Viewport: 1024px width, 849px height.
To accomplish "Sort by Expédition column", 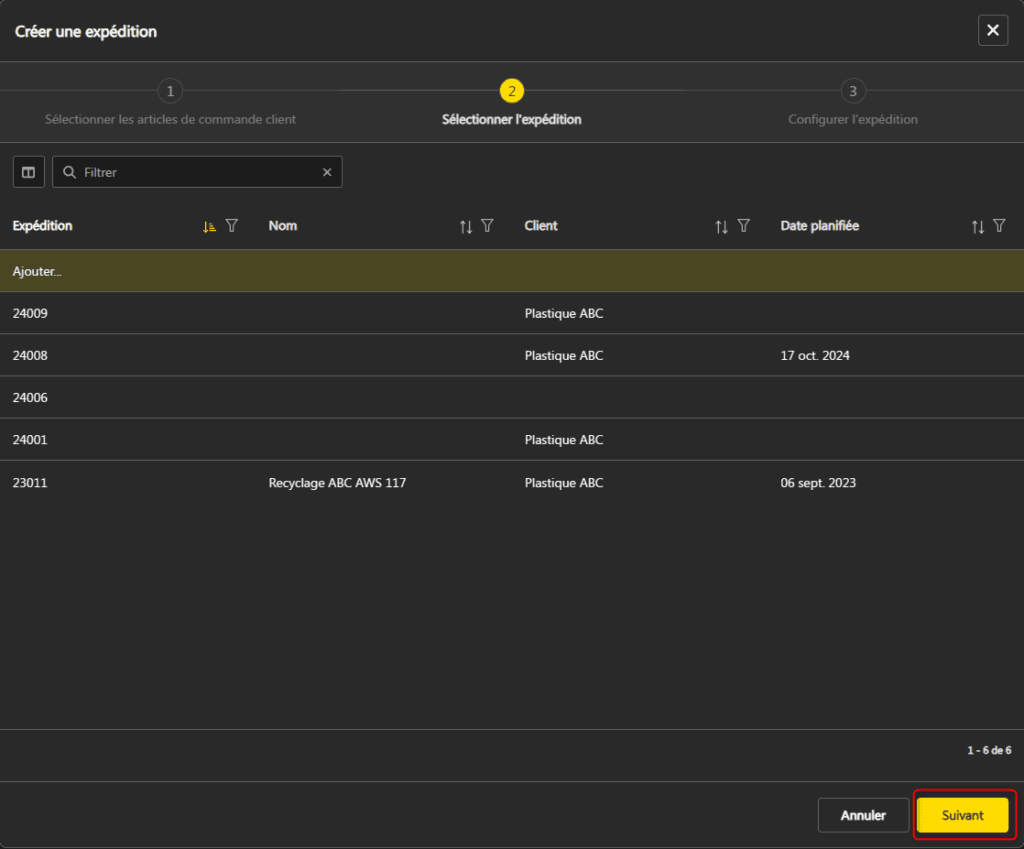I will point(209,227).
